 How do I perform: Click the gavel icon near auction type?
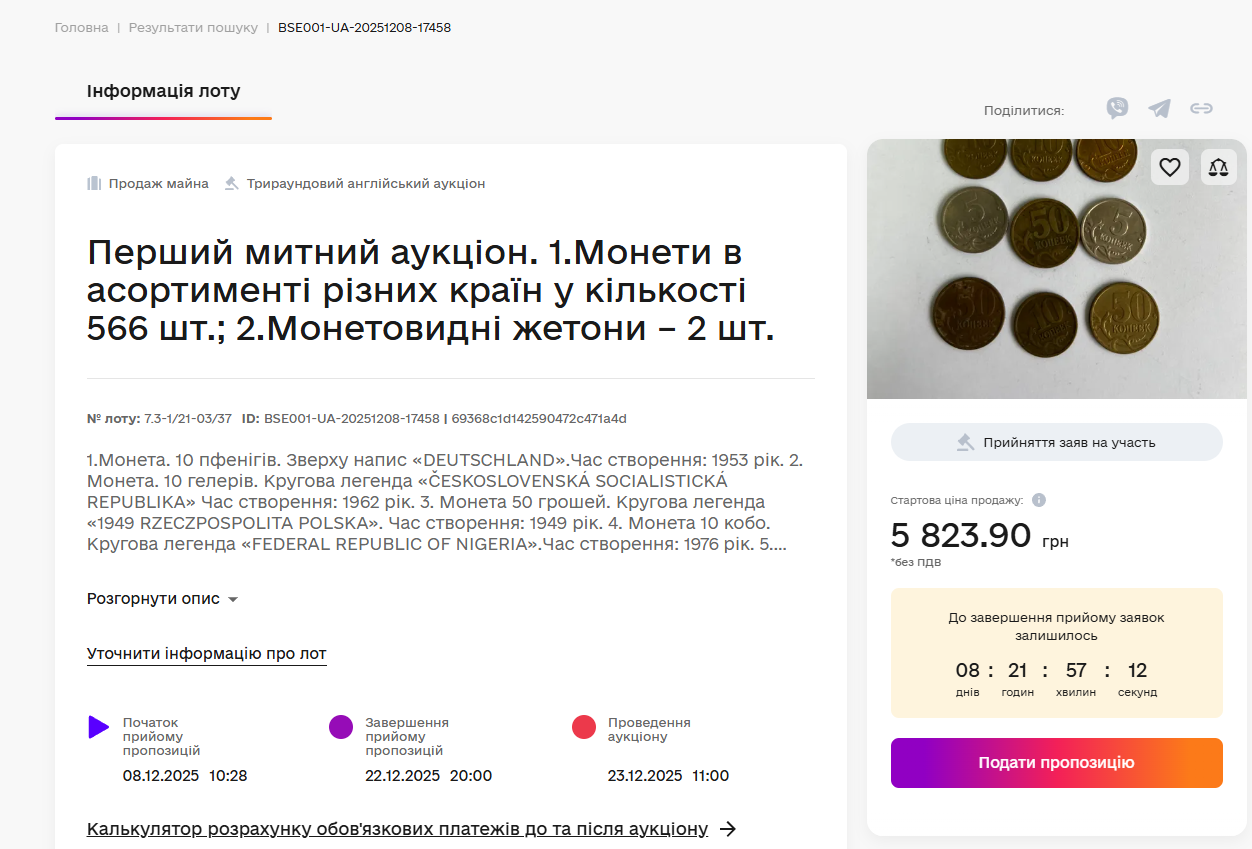[x=232, y=184]
